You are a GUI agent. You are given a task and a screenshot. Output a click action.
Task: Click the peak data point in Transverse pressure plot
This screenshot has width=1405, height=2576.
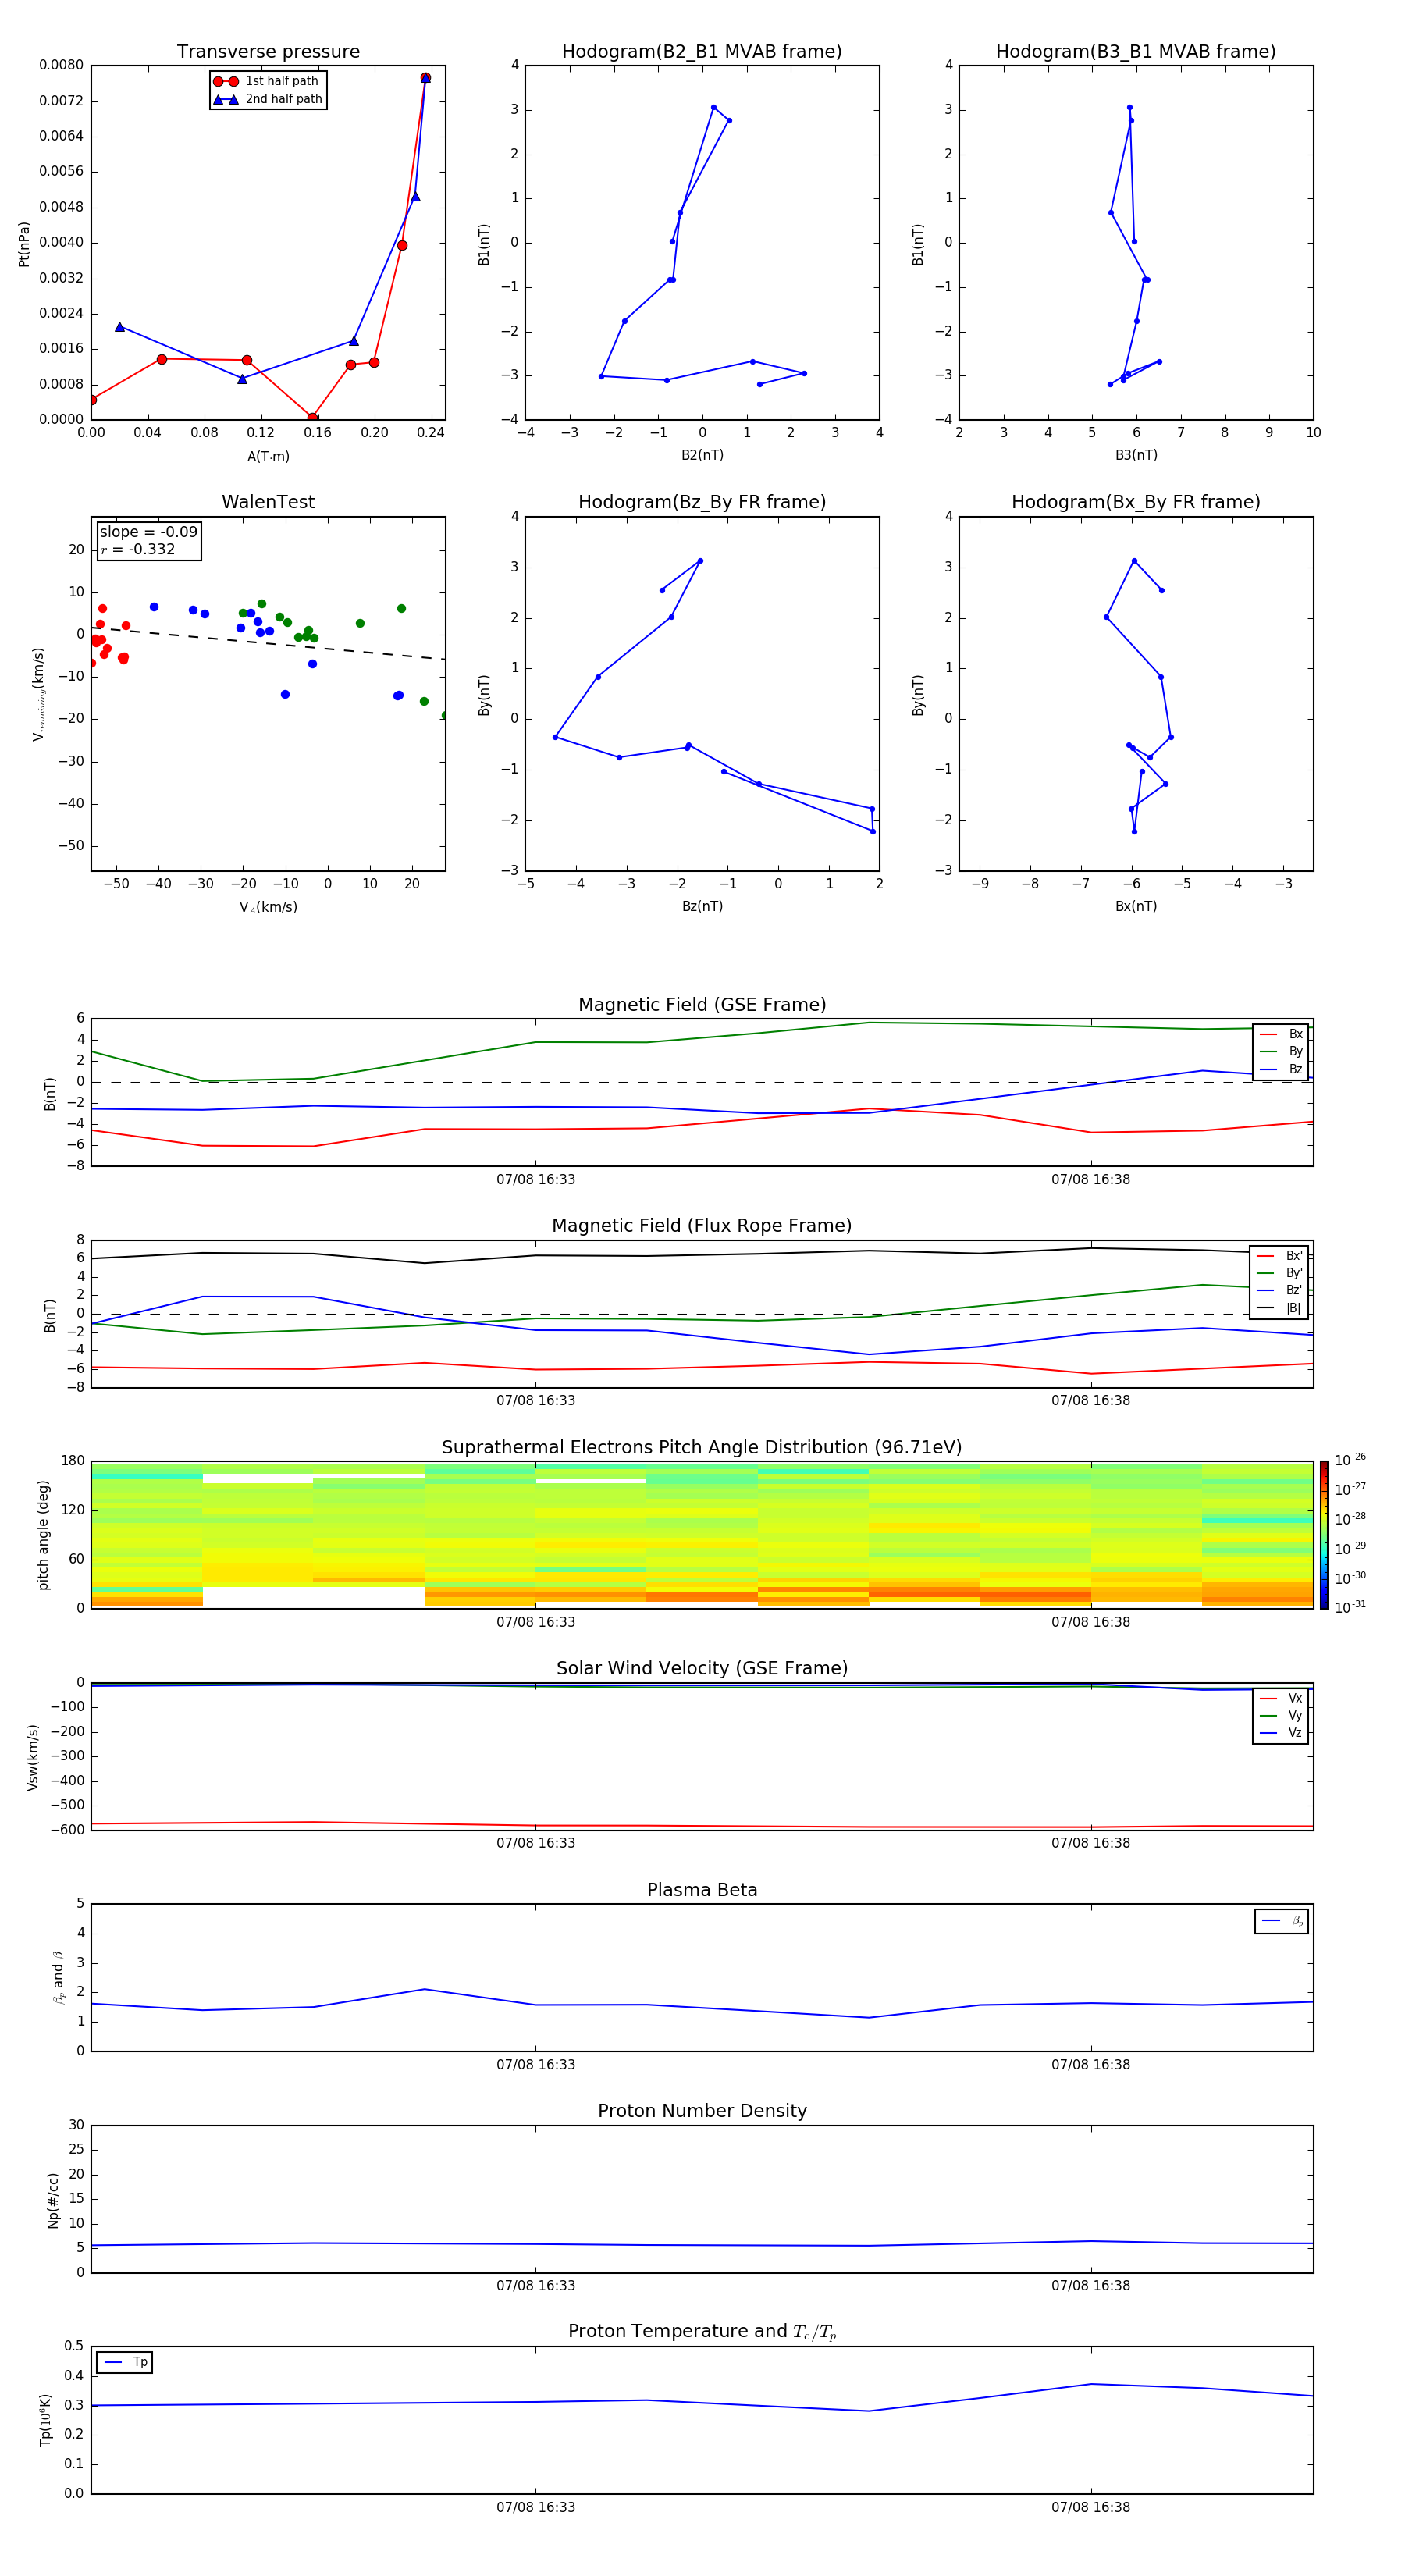pyautogui.click(x=425, y=78)
